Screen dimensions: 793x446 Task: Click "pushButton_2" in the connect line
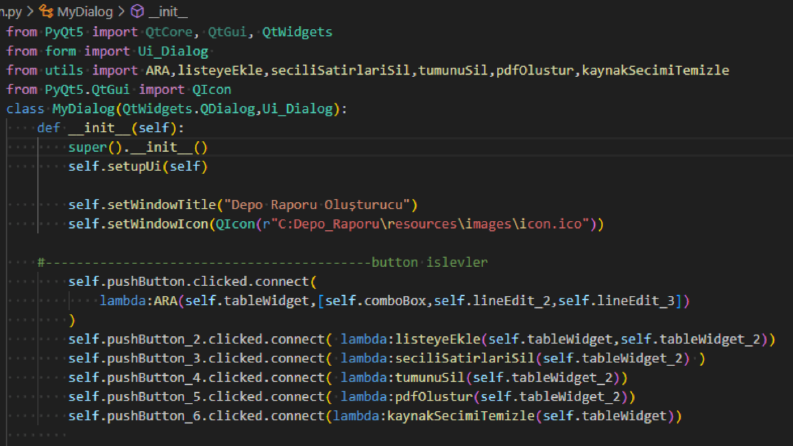pos(154,339)
